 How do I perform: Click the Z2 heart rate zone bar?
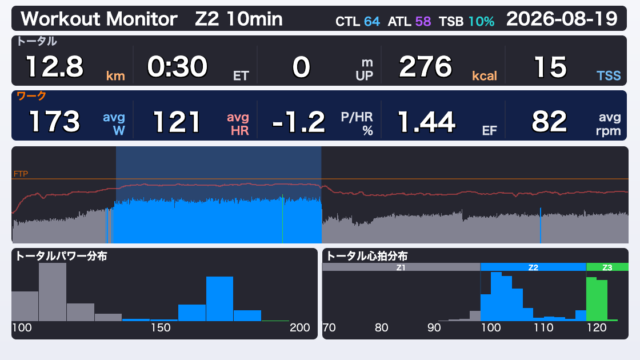pyautogui.click(x=533, y=267)
